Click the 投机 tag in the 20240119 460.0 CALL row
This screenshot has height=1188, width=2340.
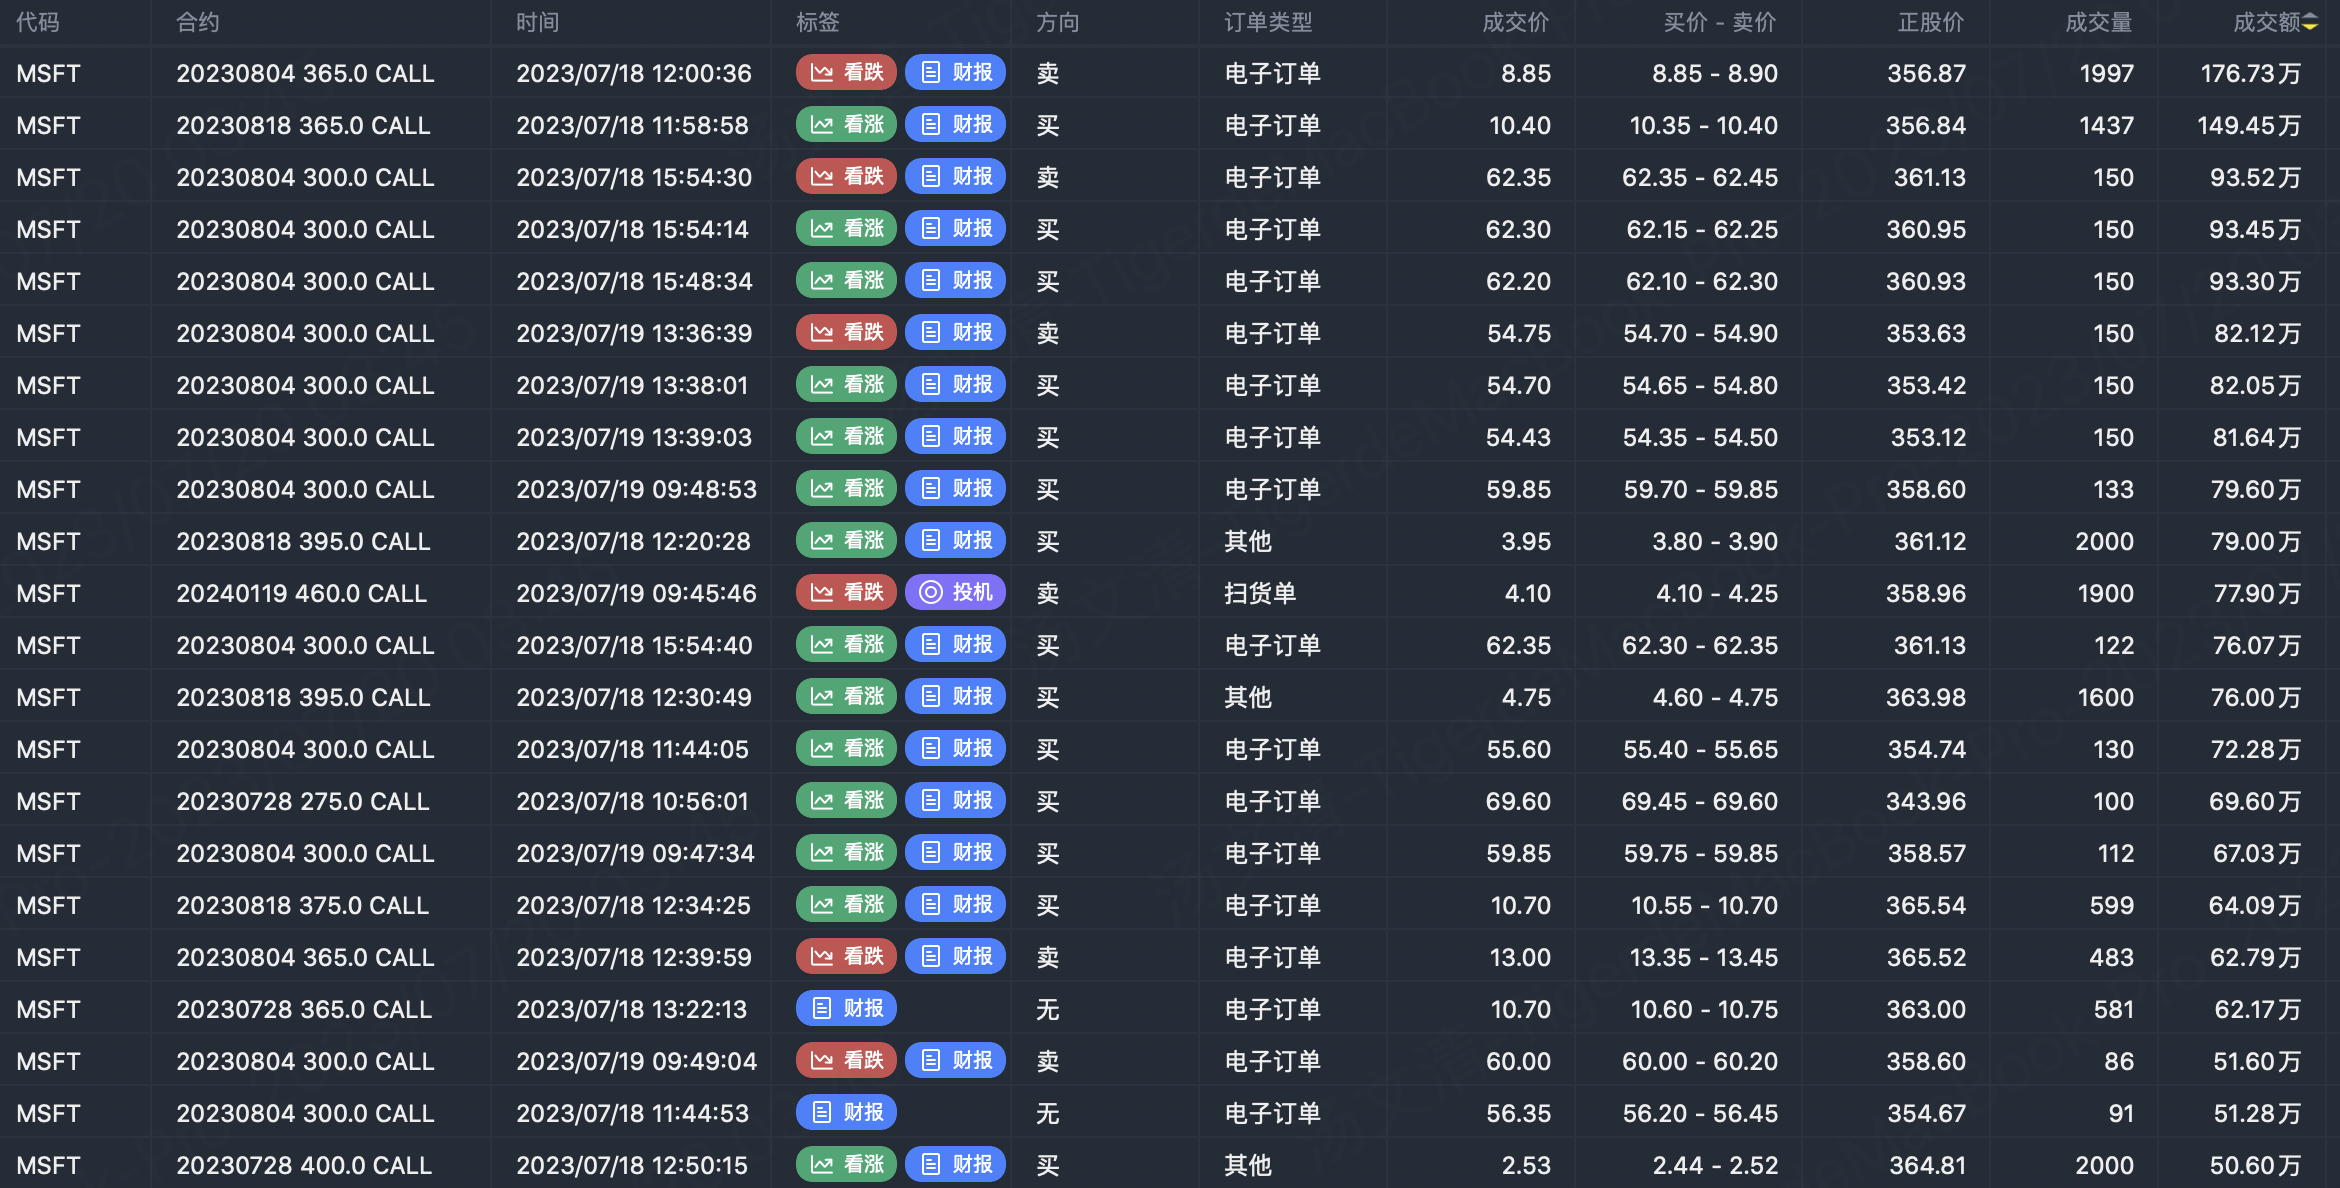point(955,592)
